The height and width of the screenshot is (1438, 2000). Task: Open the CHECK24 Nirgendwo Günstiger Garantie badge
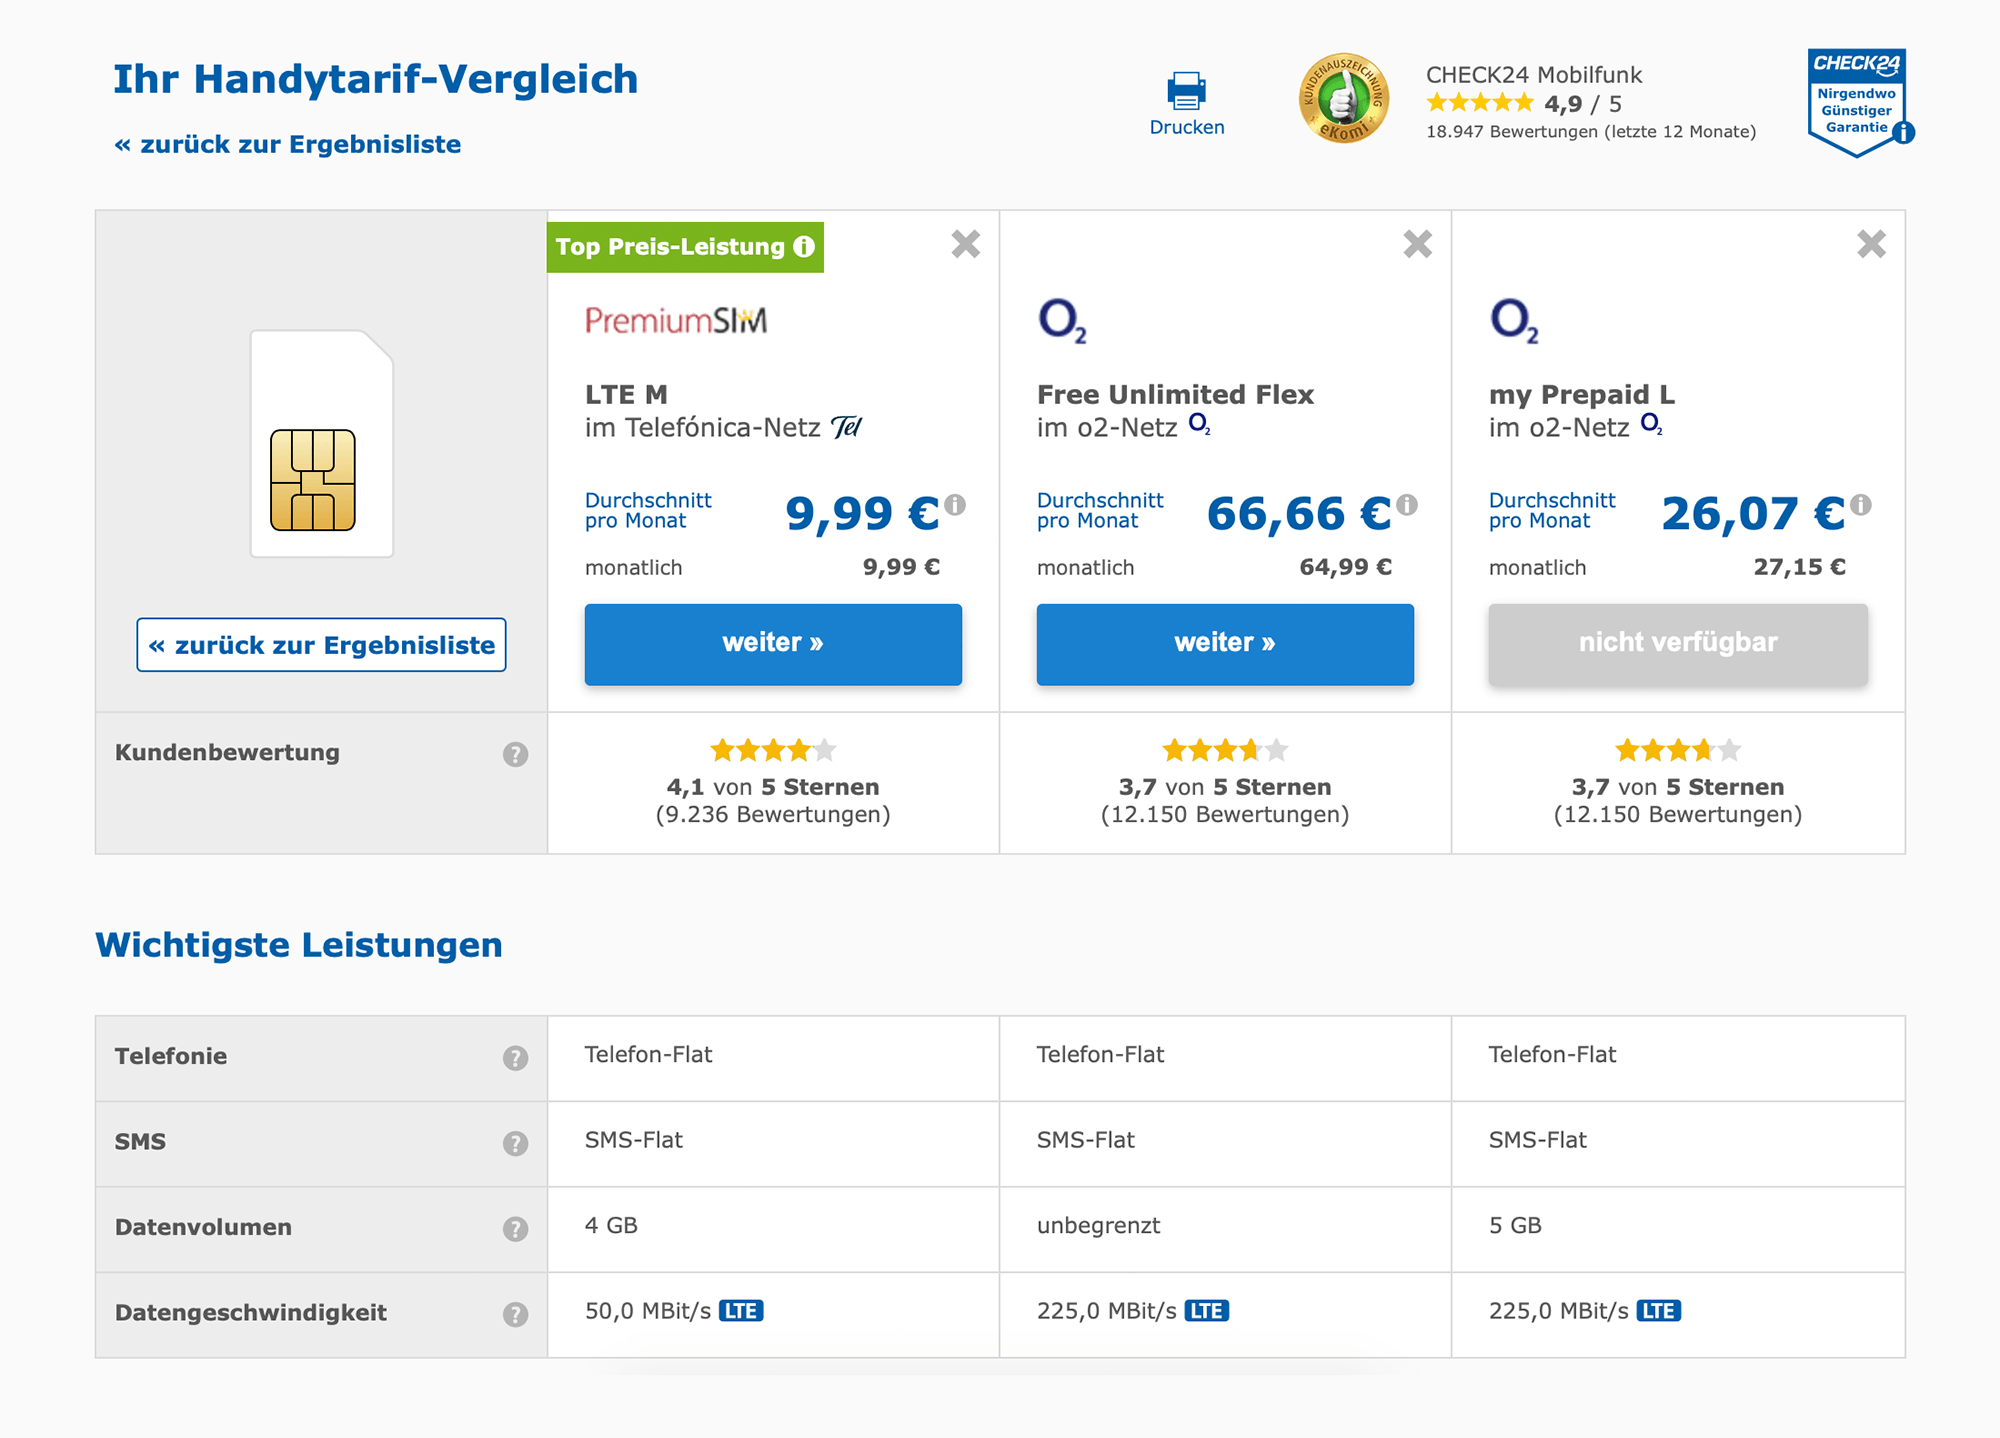pos(1857,103)
